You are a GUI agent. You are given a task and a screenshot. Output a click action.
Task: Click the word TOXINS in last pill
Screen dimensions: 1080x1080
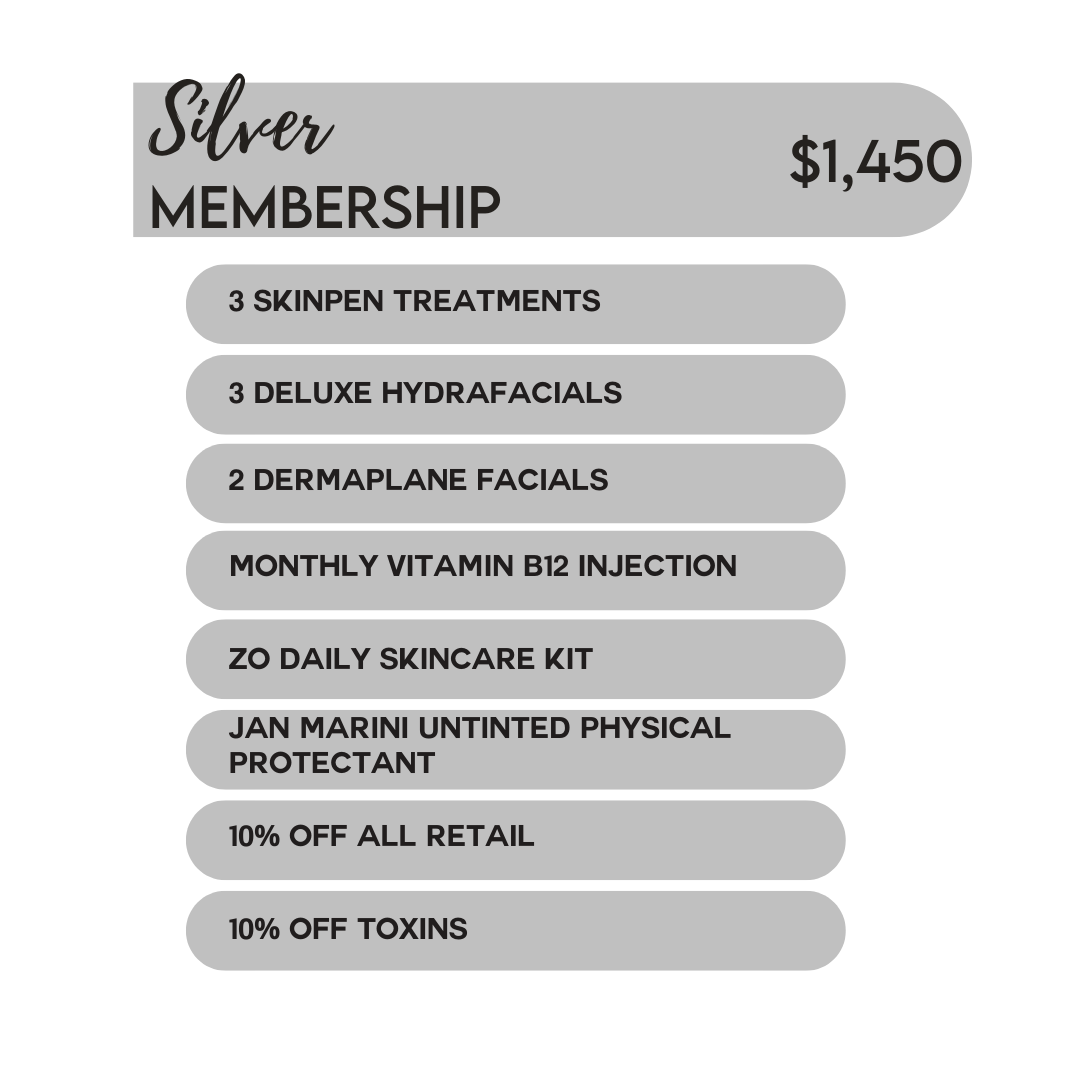pos(412,929)
